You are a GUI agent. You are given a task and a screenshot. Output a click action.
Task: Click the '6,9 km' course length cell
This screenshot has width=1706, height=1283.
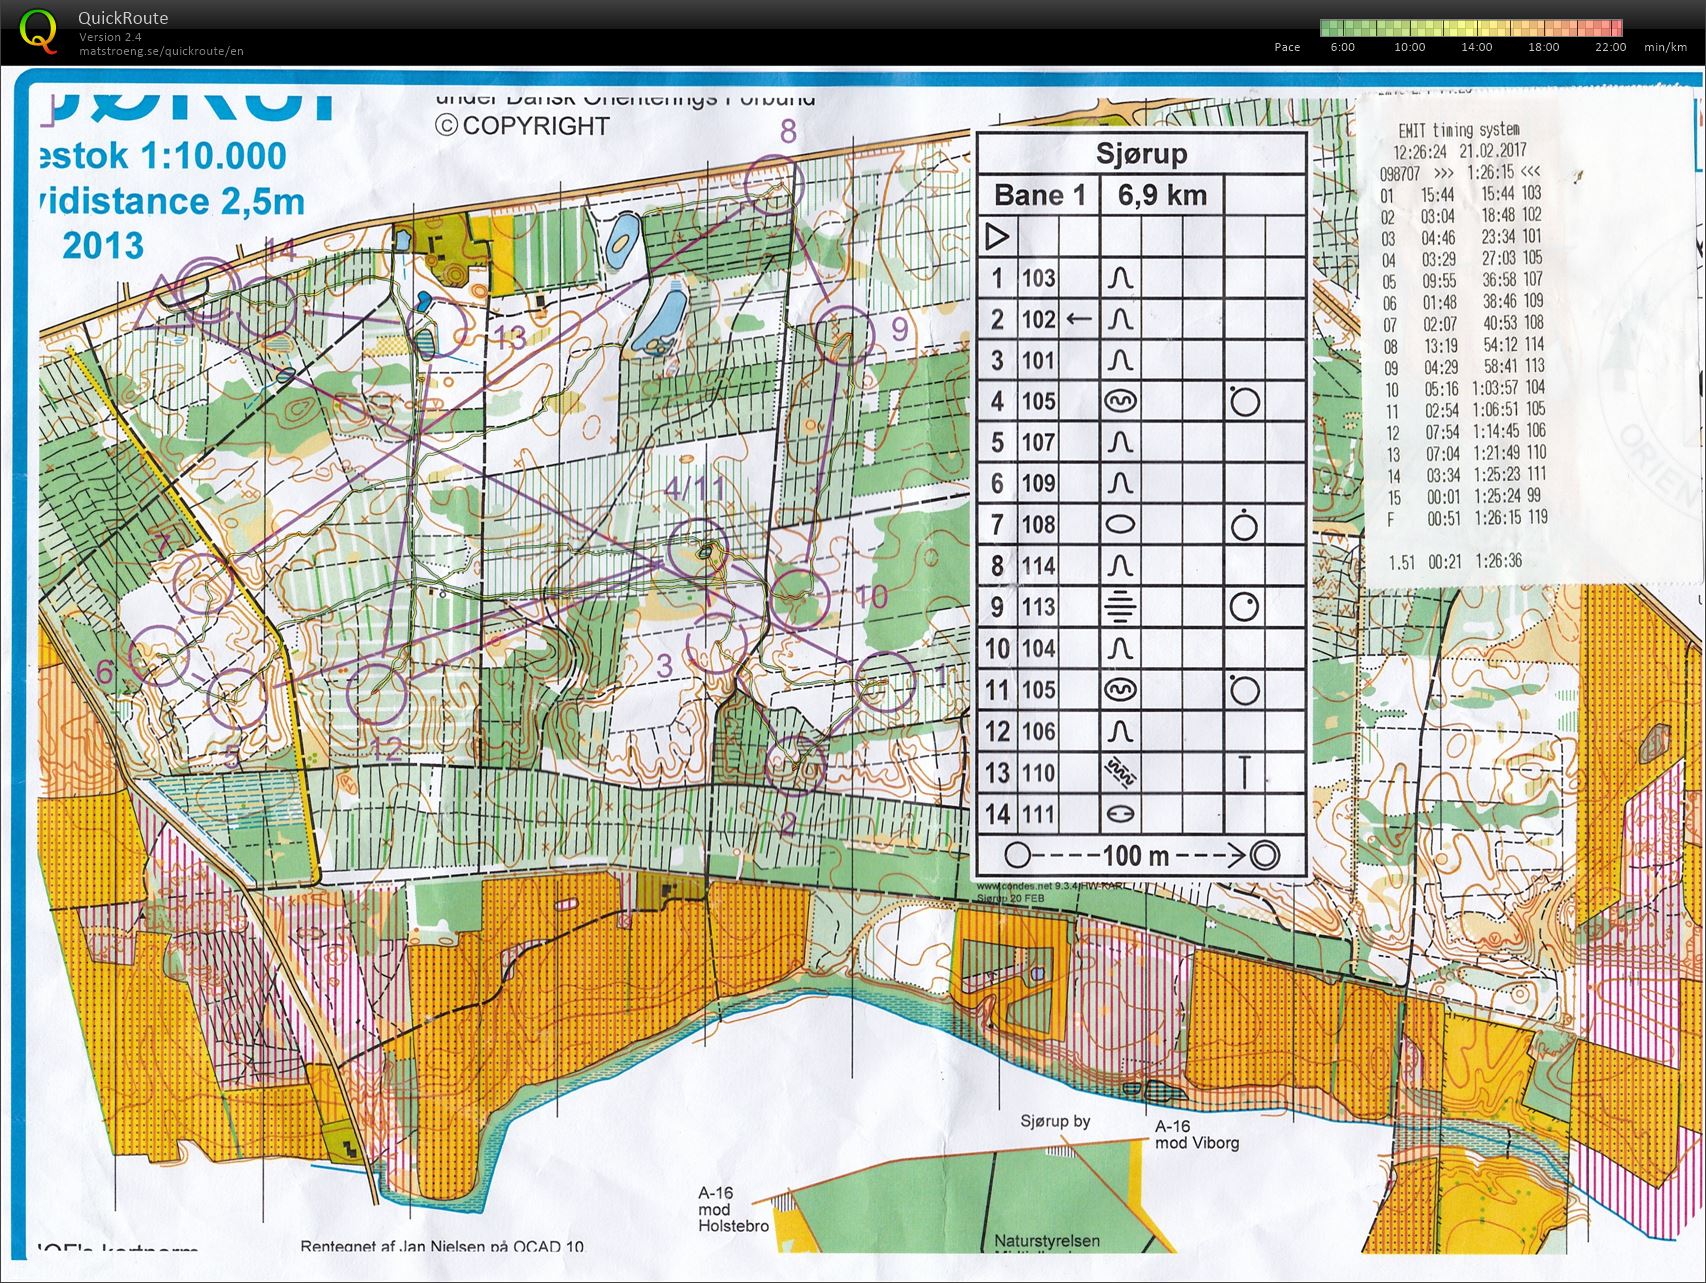coord(1162,195)
